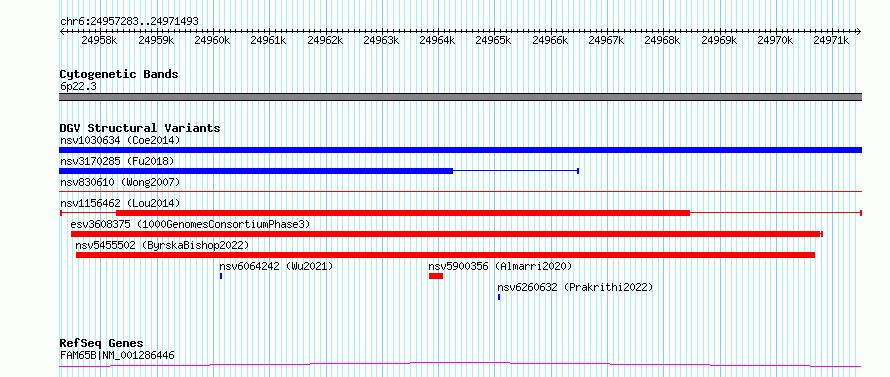Click the small blue nsv6064242 (Wu2021) marker
The height and width of the screenshot is (377, 890).
(221, 276)
